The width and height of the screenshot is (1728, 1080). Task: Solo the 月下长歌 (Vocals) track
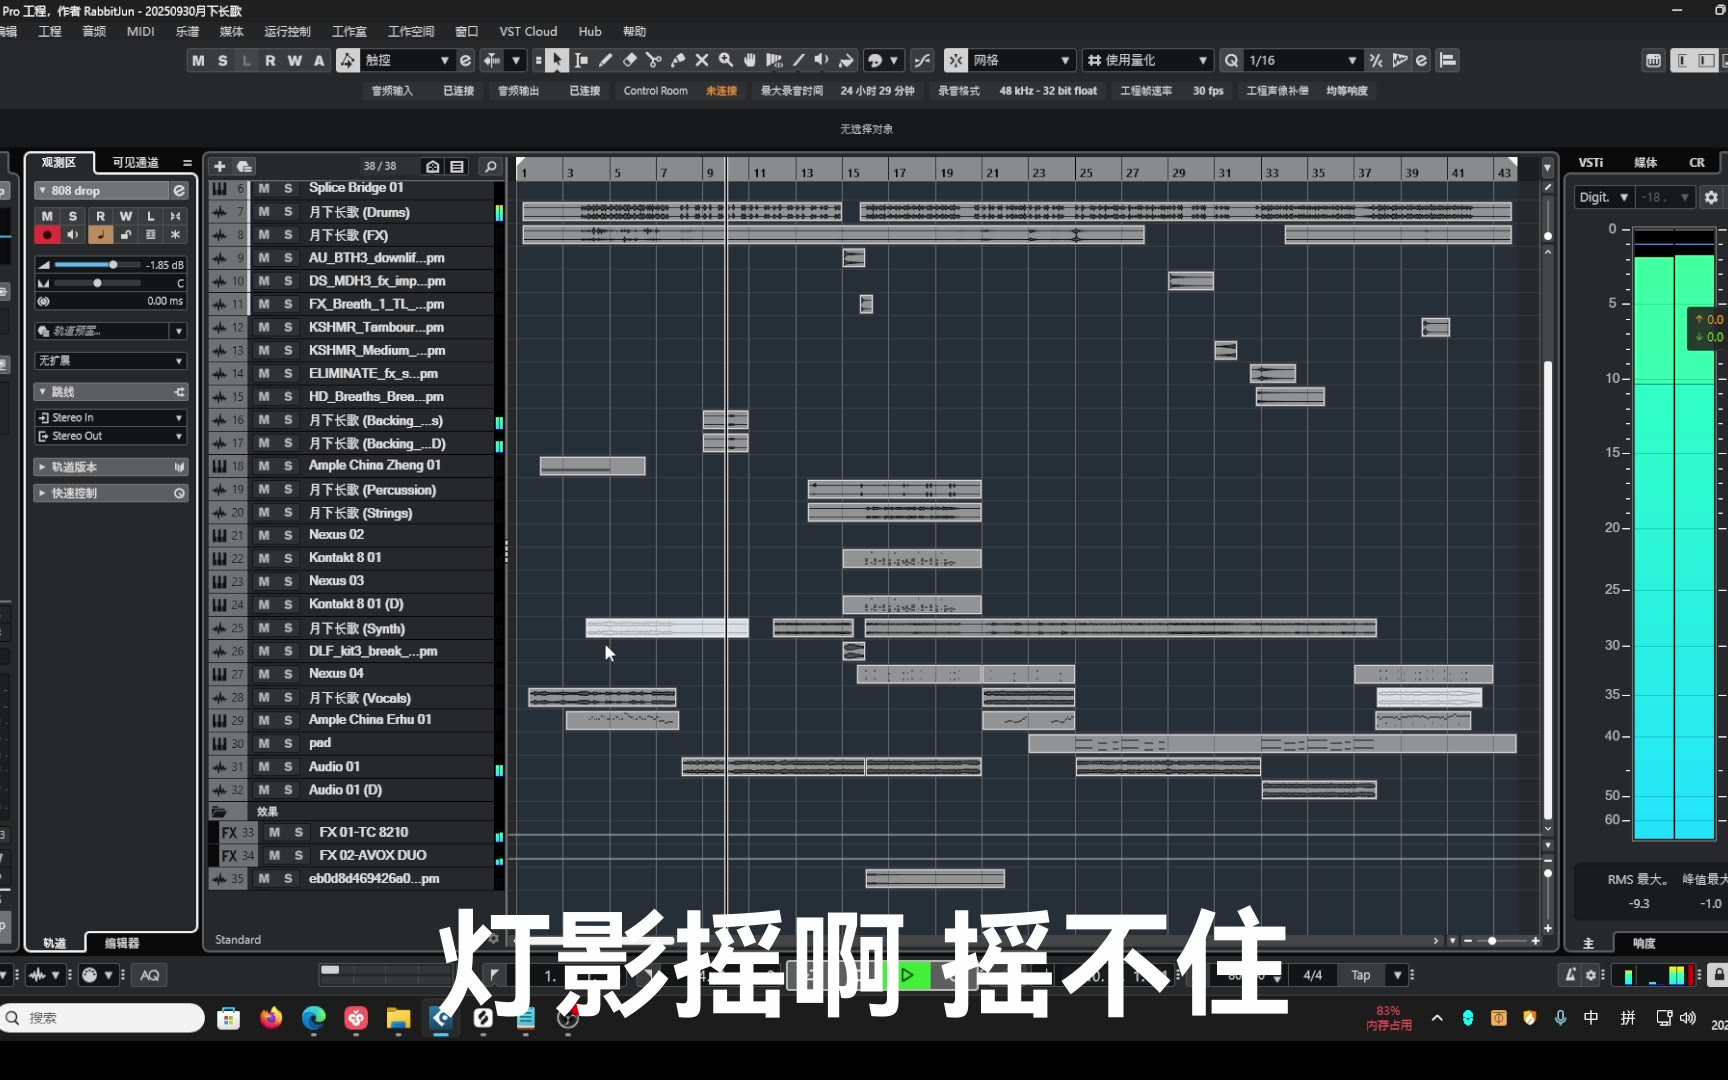pos(288,698)
